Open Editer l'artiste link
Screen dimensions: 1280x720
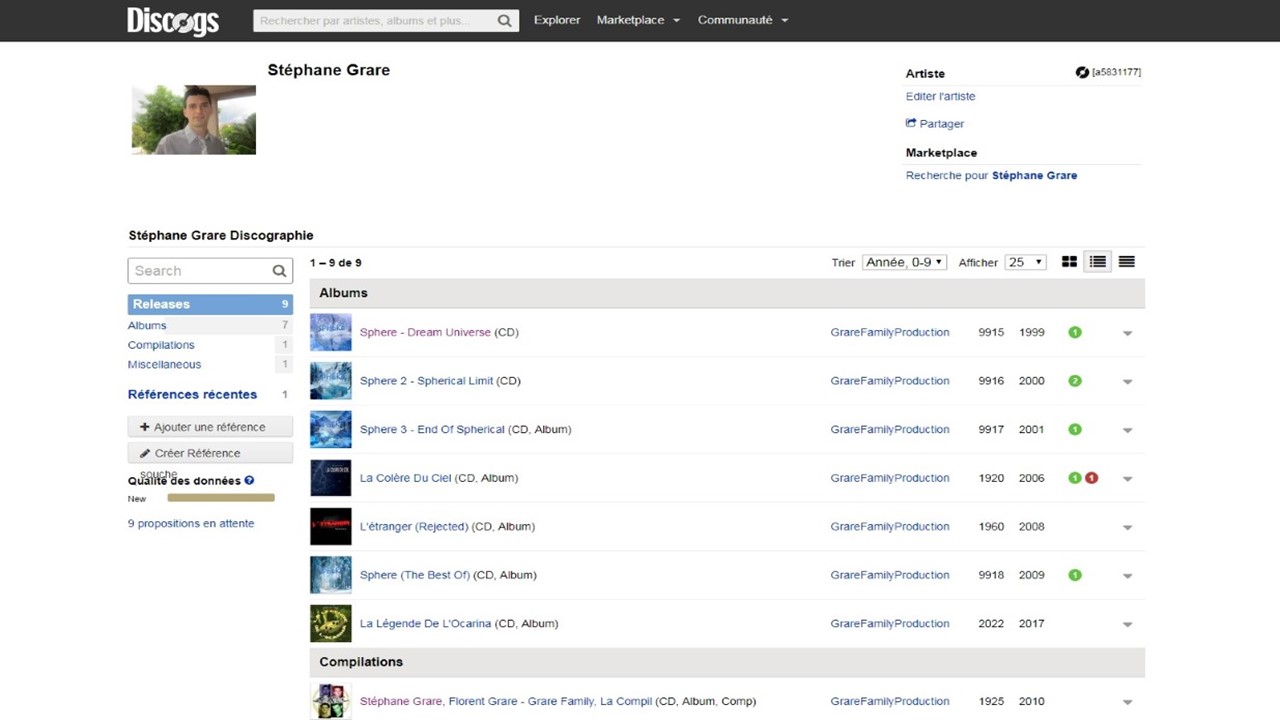(x=940, y=96)
